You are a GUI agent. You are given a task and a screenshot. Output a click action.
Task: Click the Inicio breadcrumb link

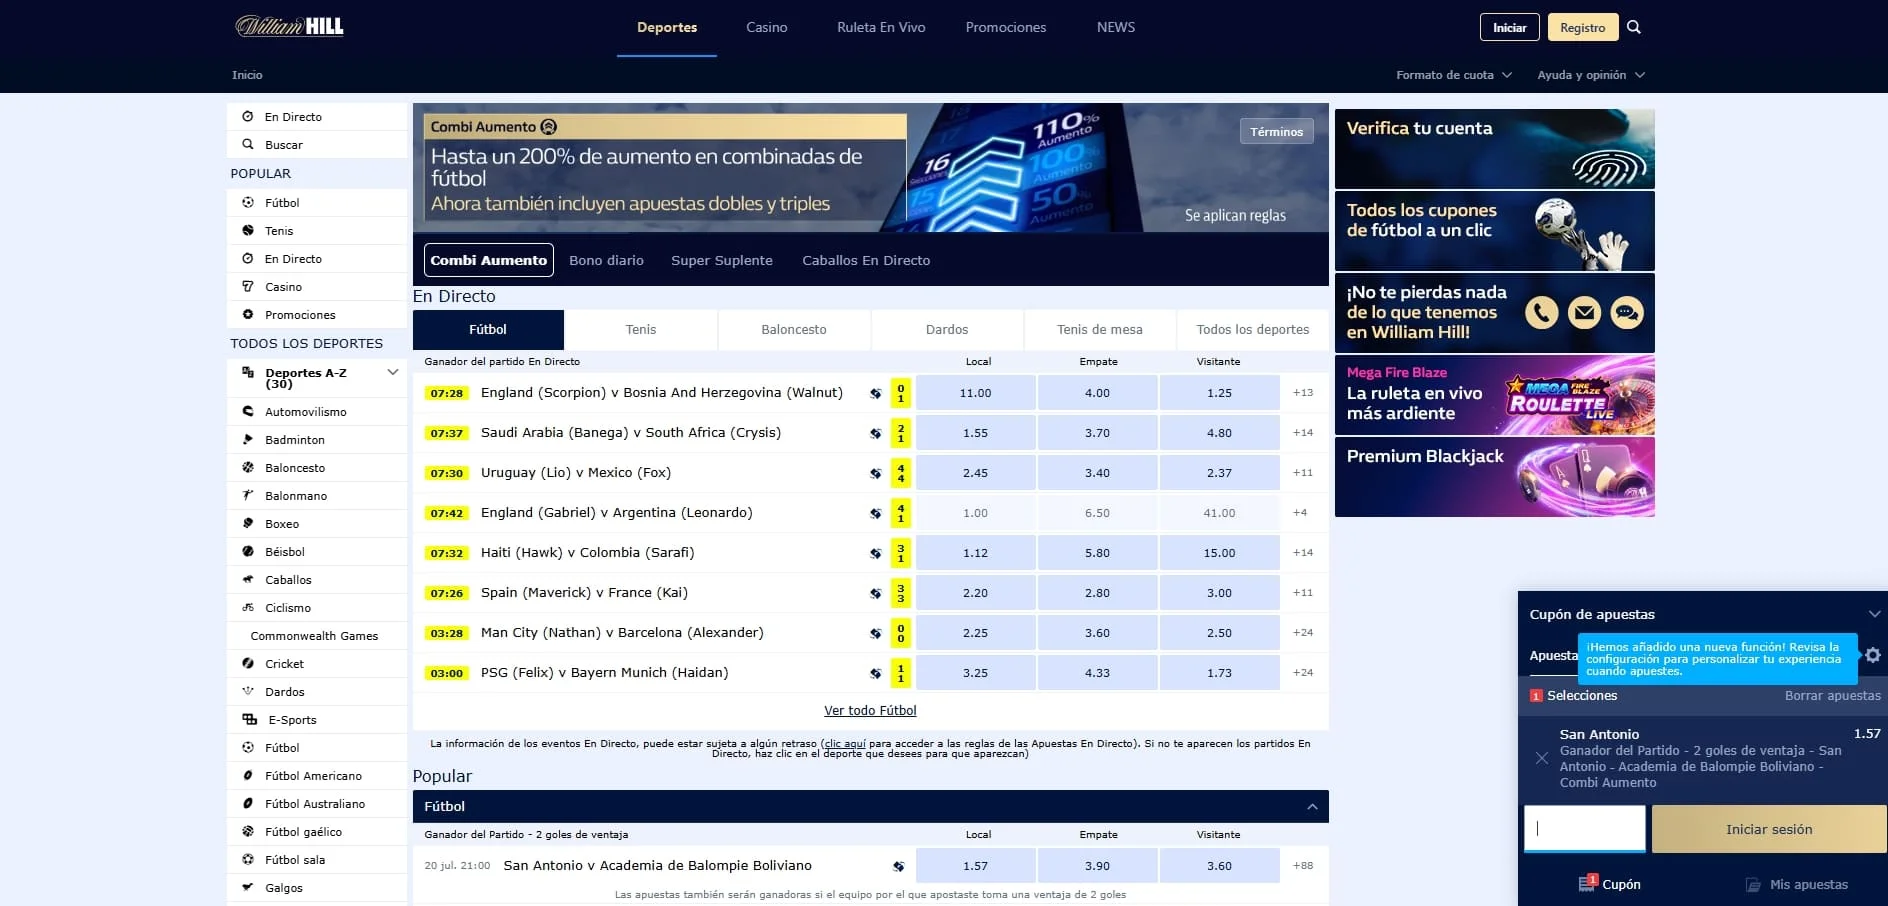coord(247,75)
